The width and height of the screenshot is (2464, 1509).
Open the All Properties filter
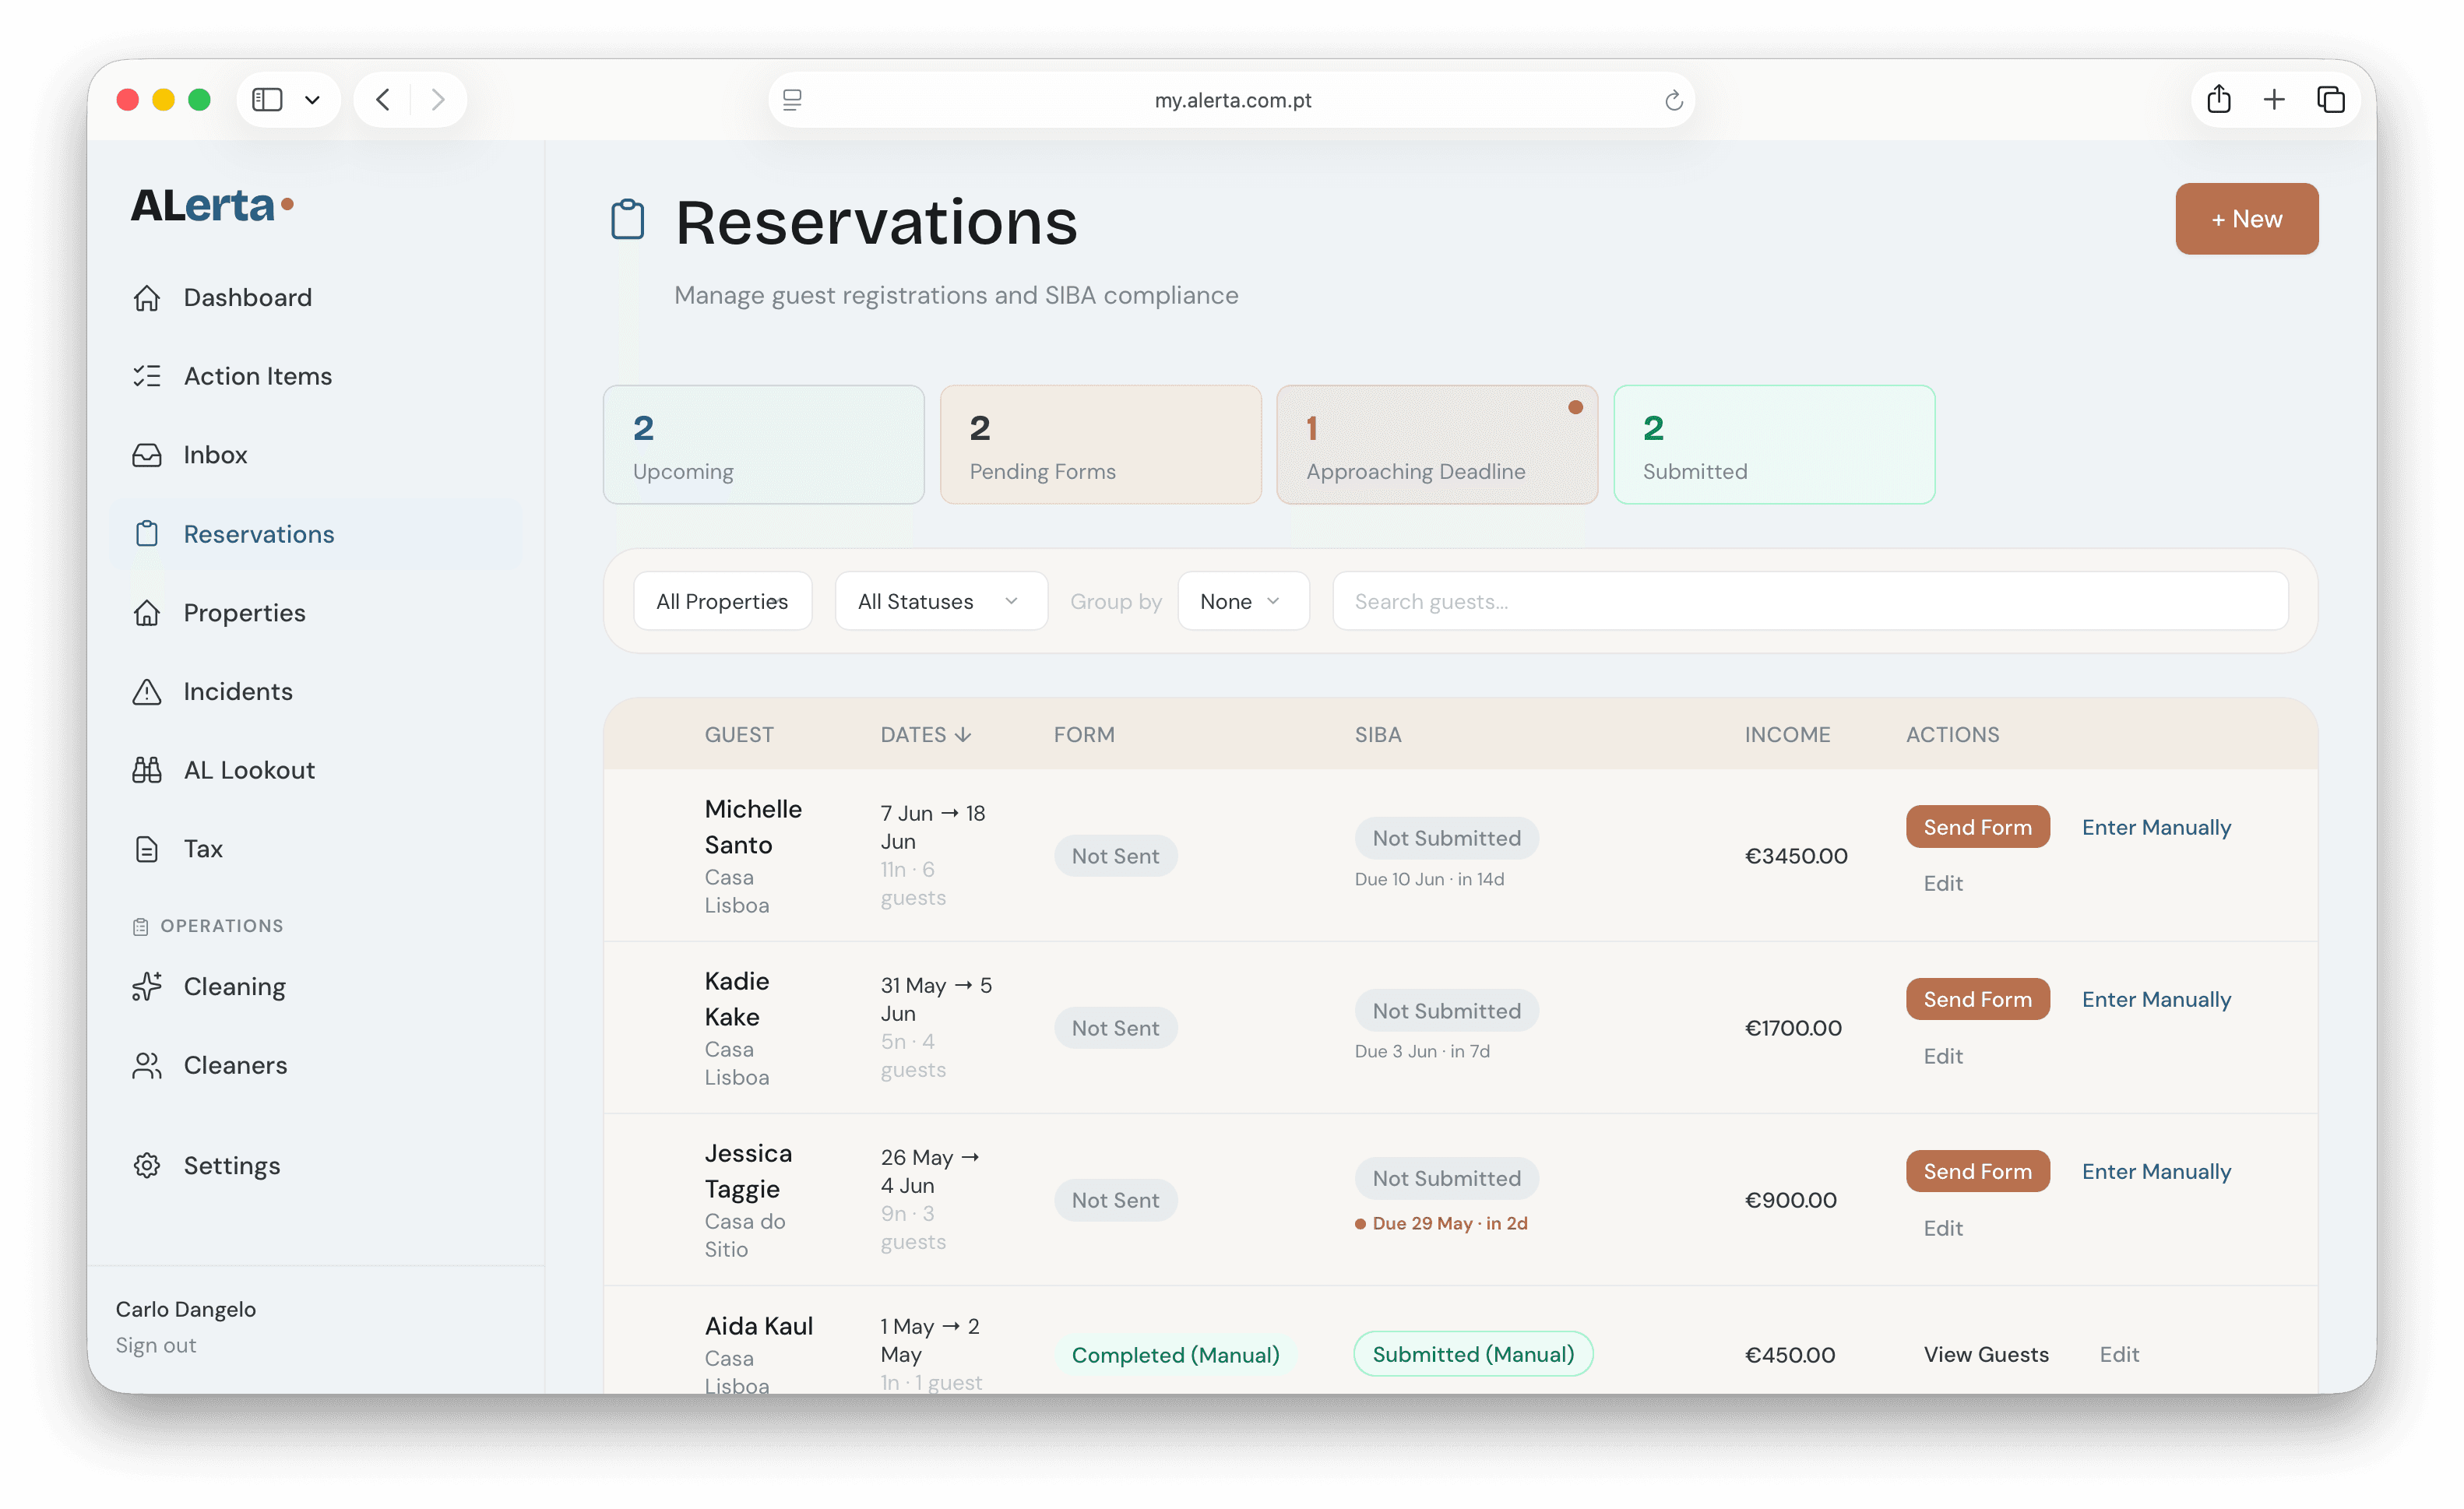pyautogui.click(x=722, y=601)
